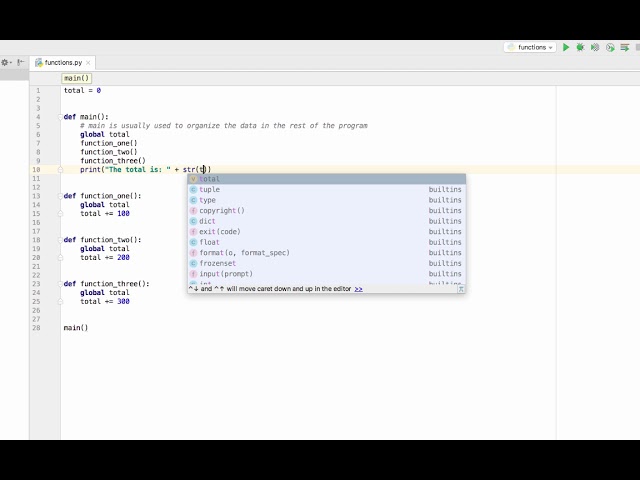This screenshot has height=480, width=640.
Task: Click the function_three() call on line 9
Action: click(113, 161)
